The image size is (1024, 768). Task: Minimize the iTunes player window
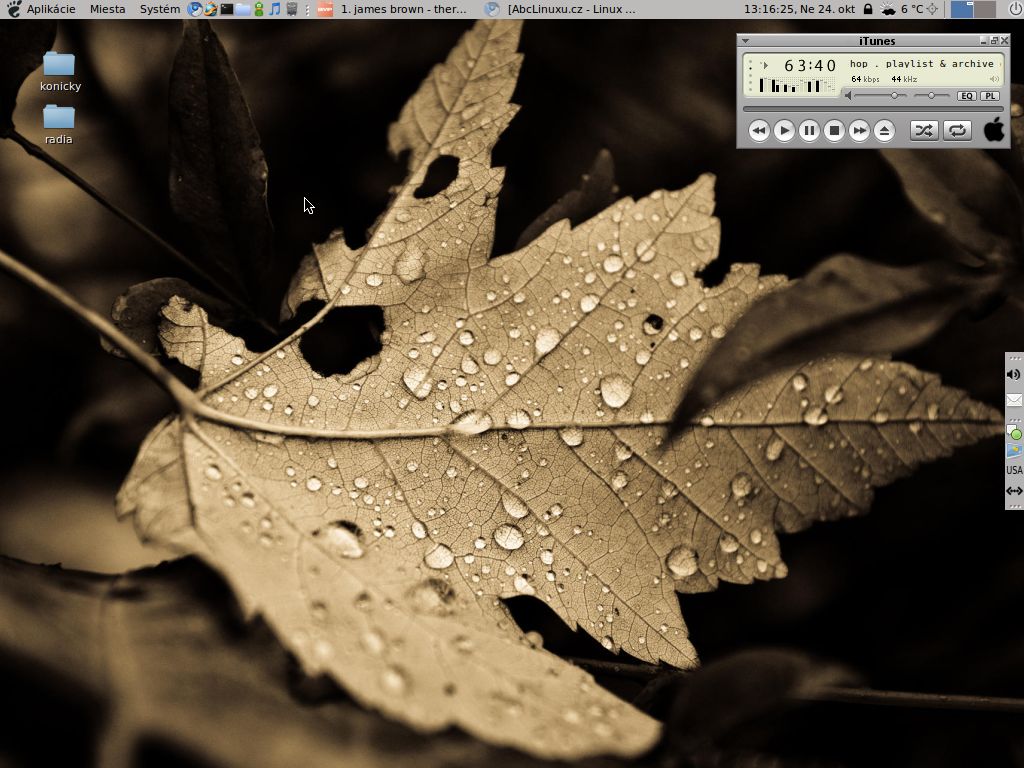point(984,40)
